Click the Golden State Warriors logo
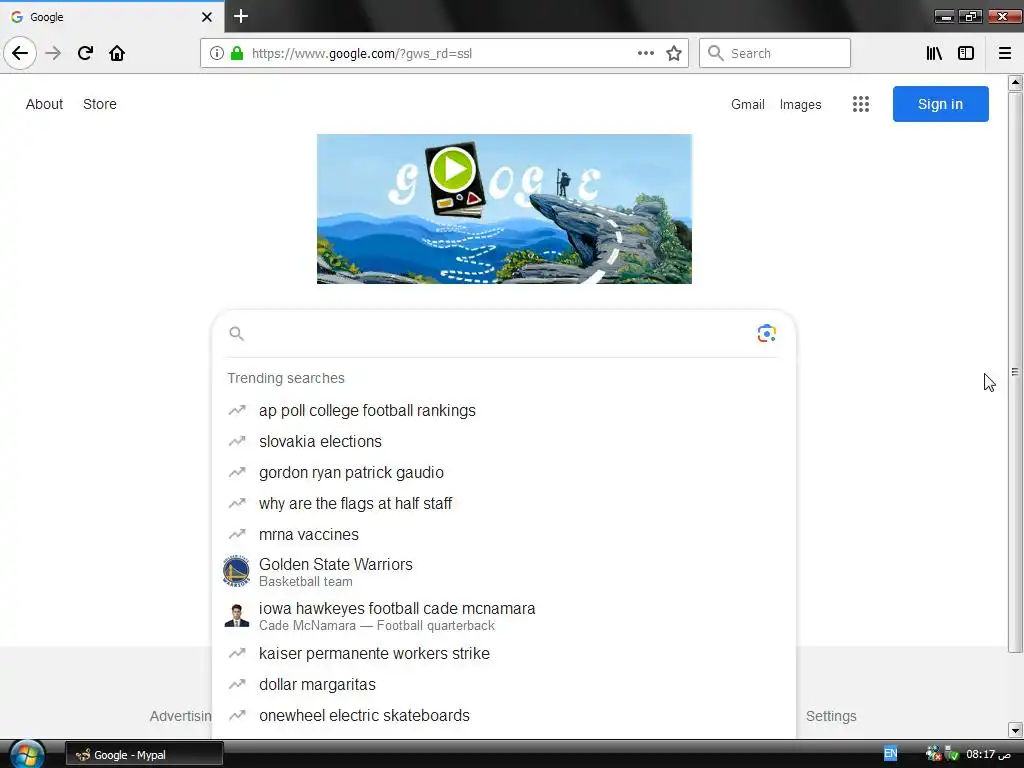 (236, 572)
